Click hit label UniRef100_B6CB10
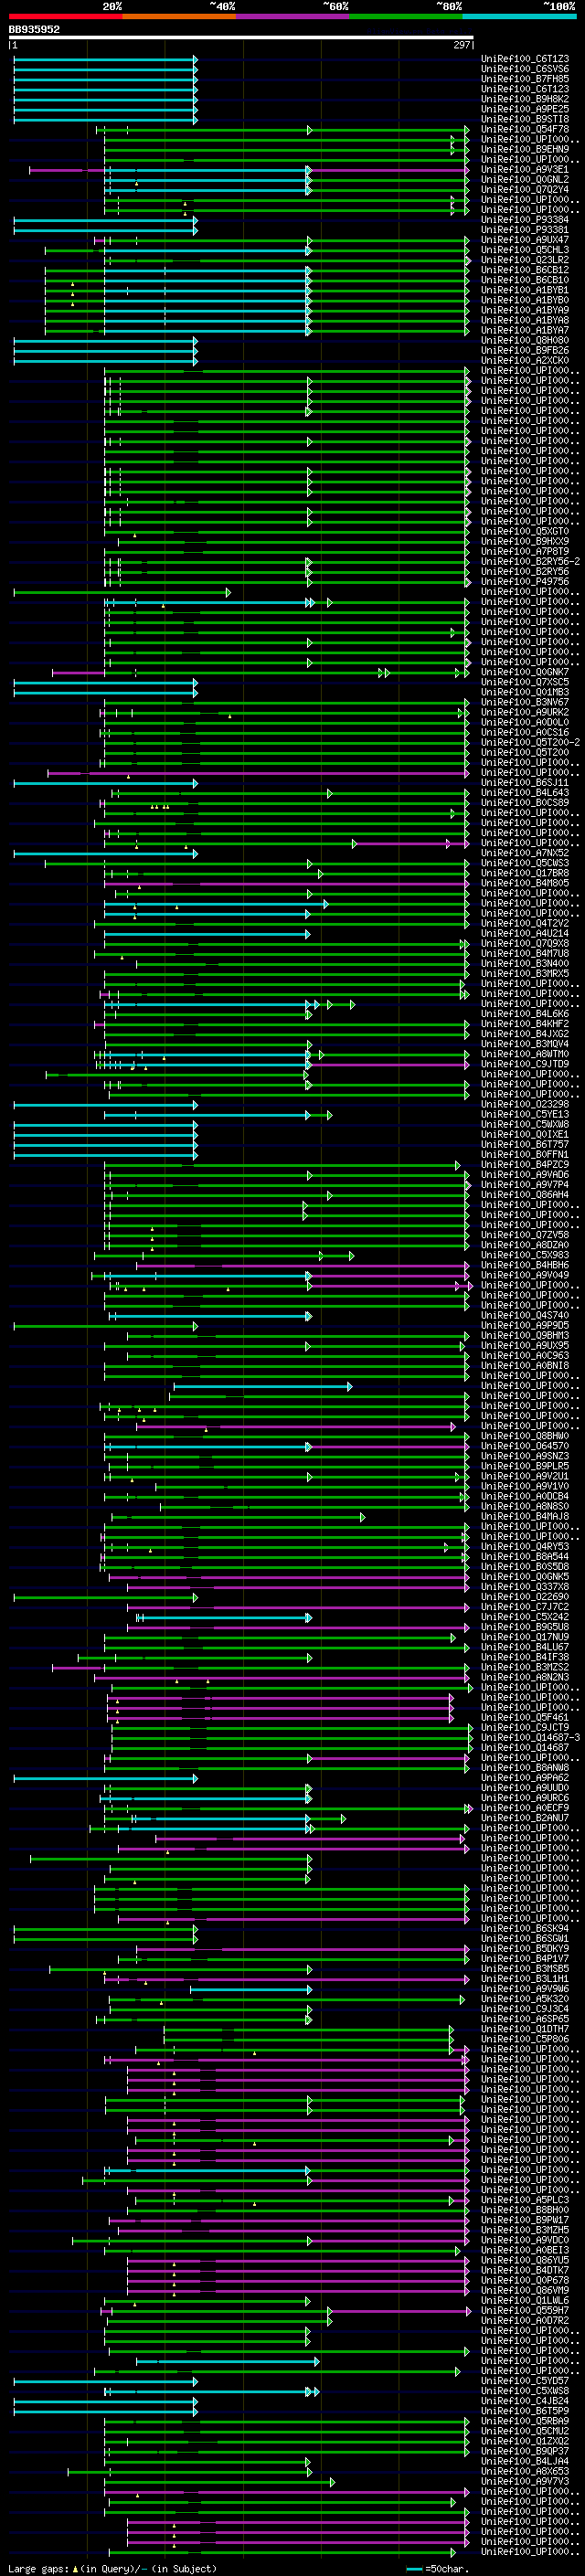585x2576 pixels. coord(525,280)
